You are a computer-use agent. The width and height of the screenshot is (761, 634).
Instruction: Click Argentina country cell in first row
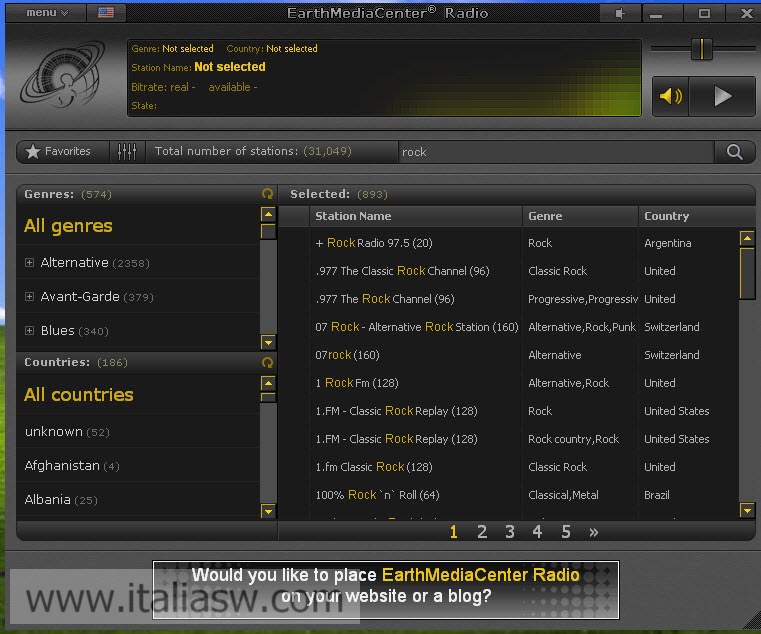pos(667,243)
